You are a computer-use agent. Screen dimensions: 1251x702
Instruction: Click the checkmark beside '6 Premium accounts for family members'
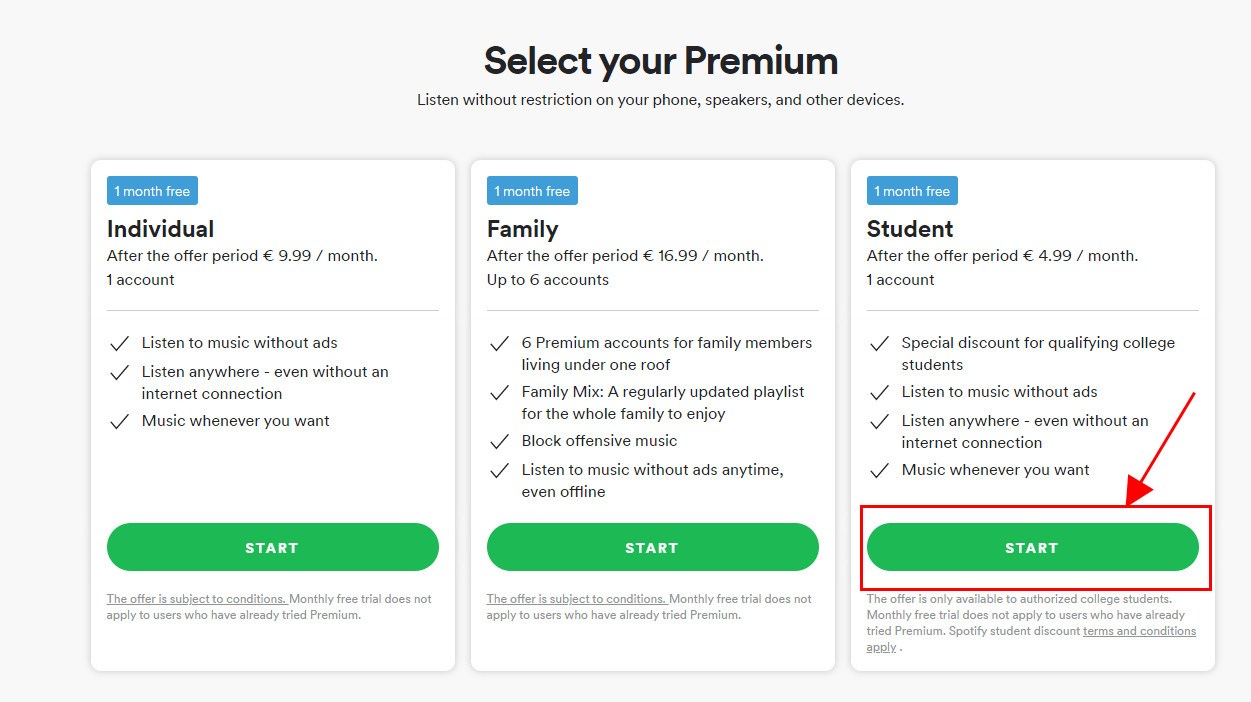pos(500,343)
